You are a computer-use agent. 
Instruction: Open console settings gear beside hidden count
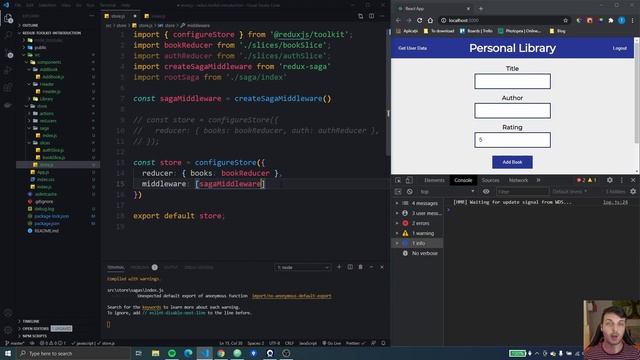633,191
